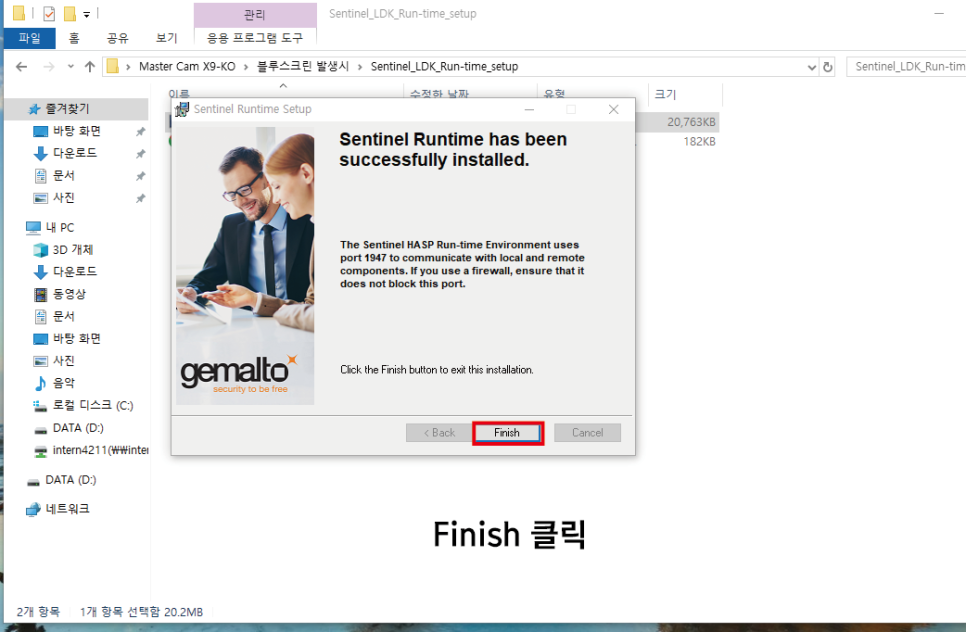Open 문서 under 즐겨찾기
The image size is (966, 632).
click(64, 176)
